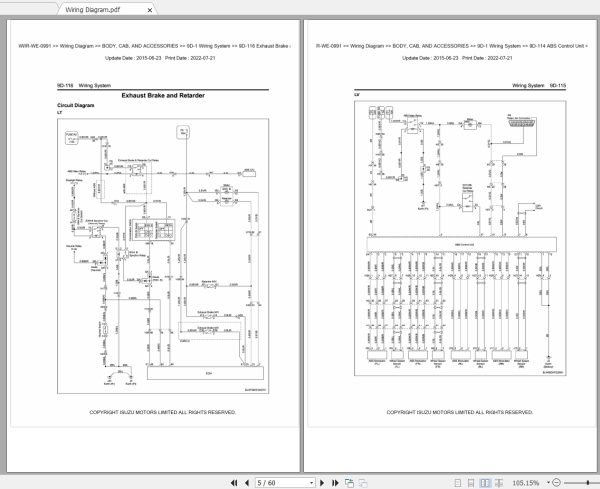Click the zoom out minus button
Screen dimensions: 600x489
coord(557,483)
